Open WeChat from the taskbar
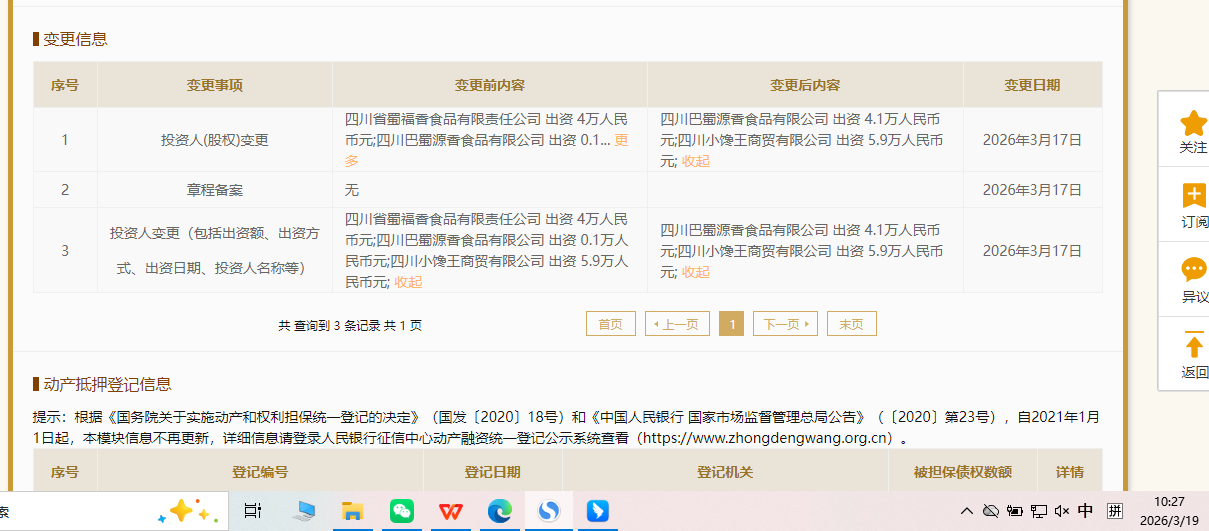 pyautogui.click(x=402, y=511)
